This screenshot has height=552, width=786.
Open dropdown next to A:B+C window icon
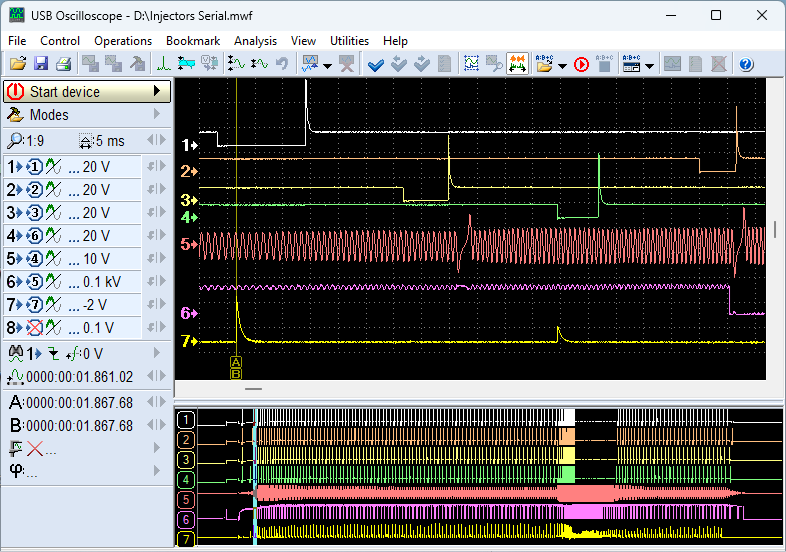pos(650,66)
